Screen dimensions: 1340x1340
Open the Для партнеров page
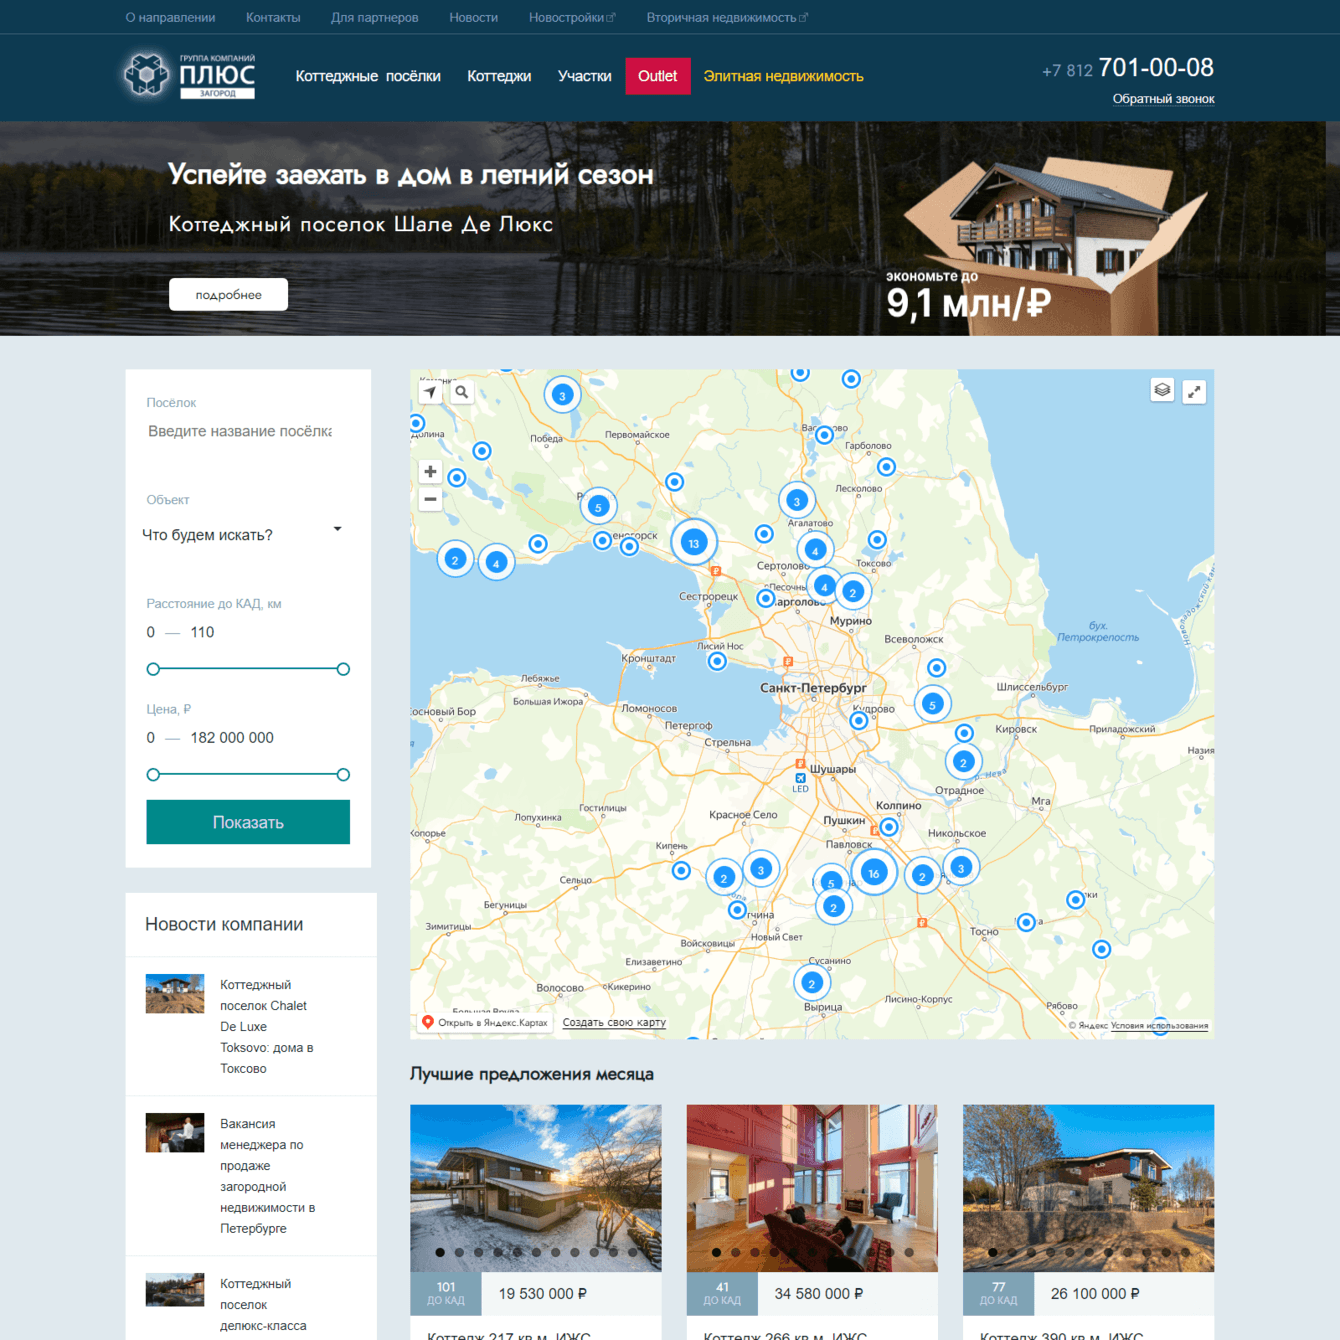[x=375, y=17]
